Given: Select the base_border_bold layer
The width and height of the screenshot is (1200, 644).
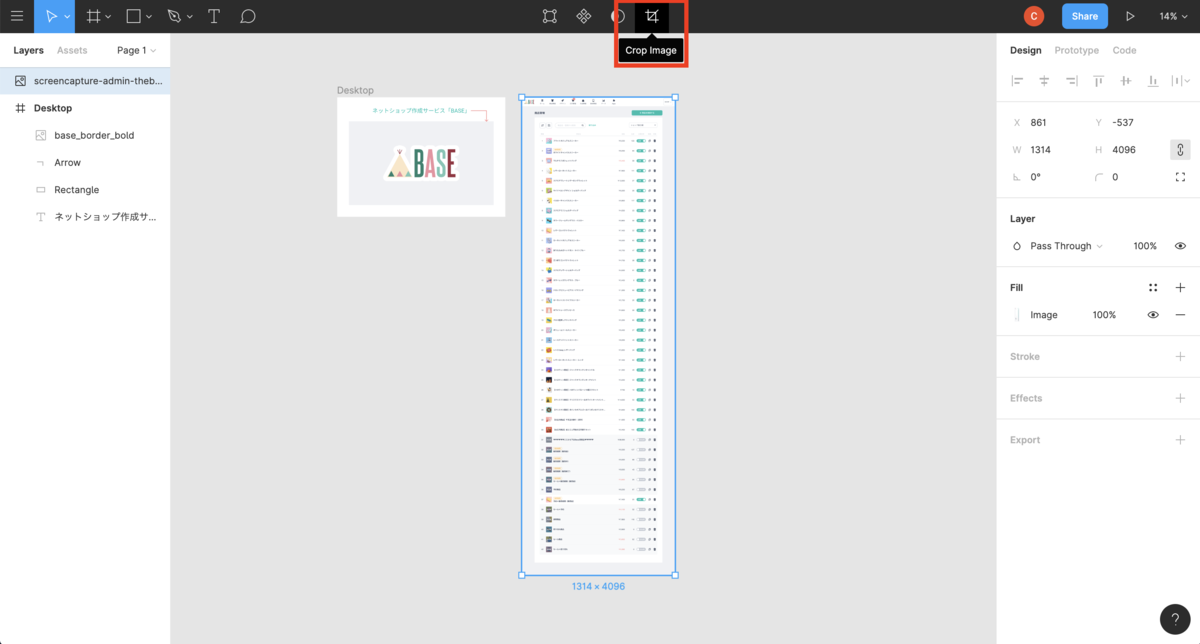Looking at the screenshot, I should [85, 135].
